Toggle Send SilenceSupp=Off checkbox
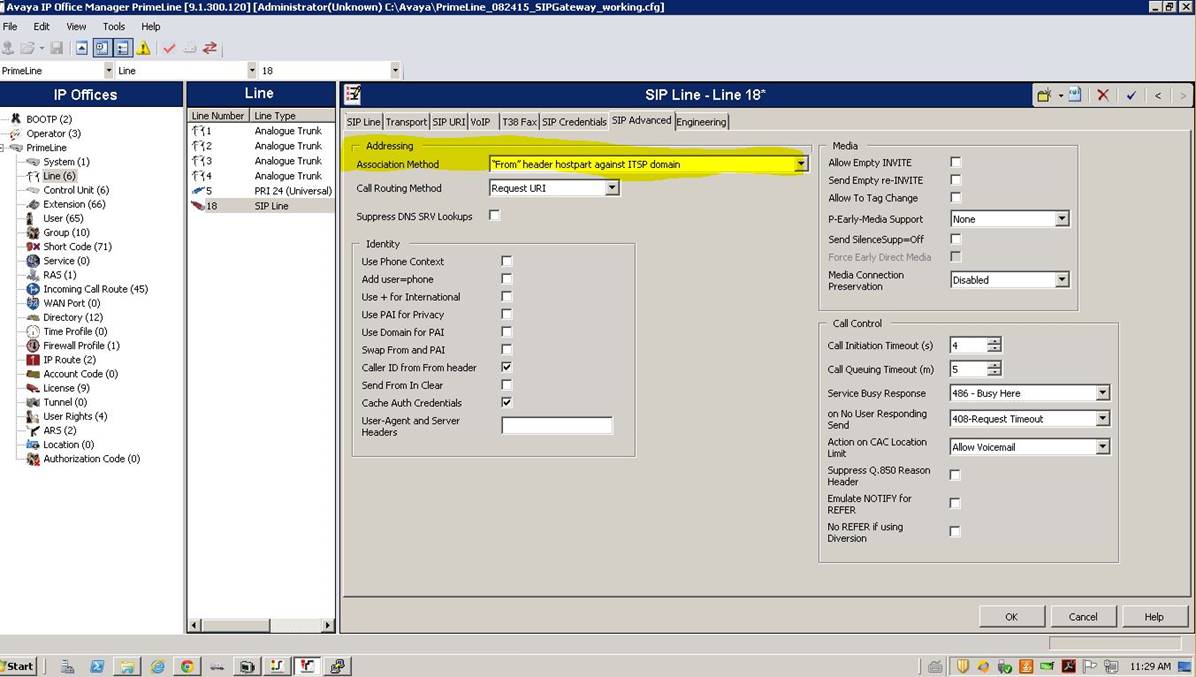The height and width of the screenshot is (677, 1196). (x=956, y=239)
